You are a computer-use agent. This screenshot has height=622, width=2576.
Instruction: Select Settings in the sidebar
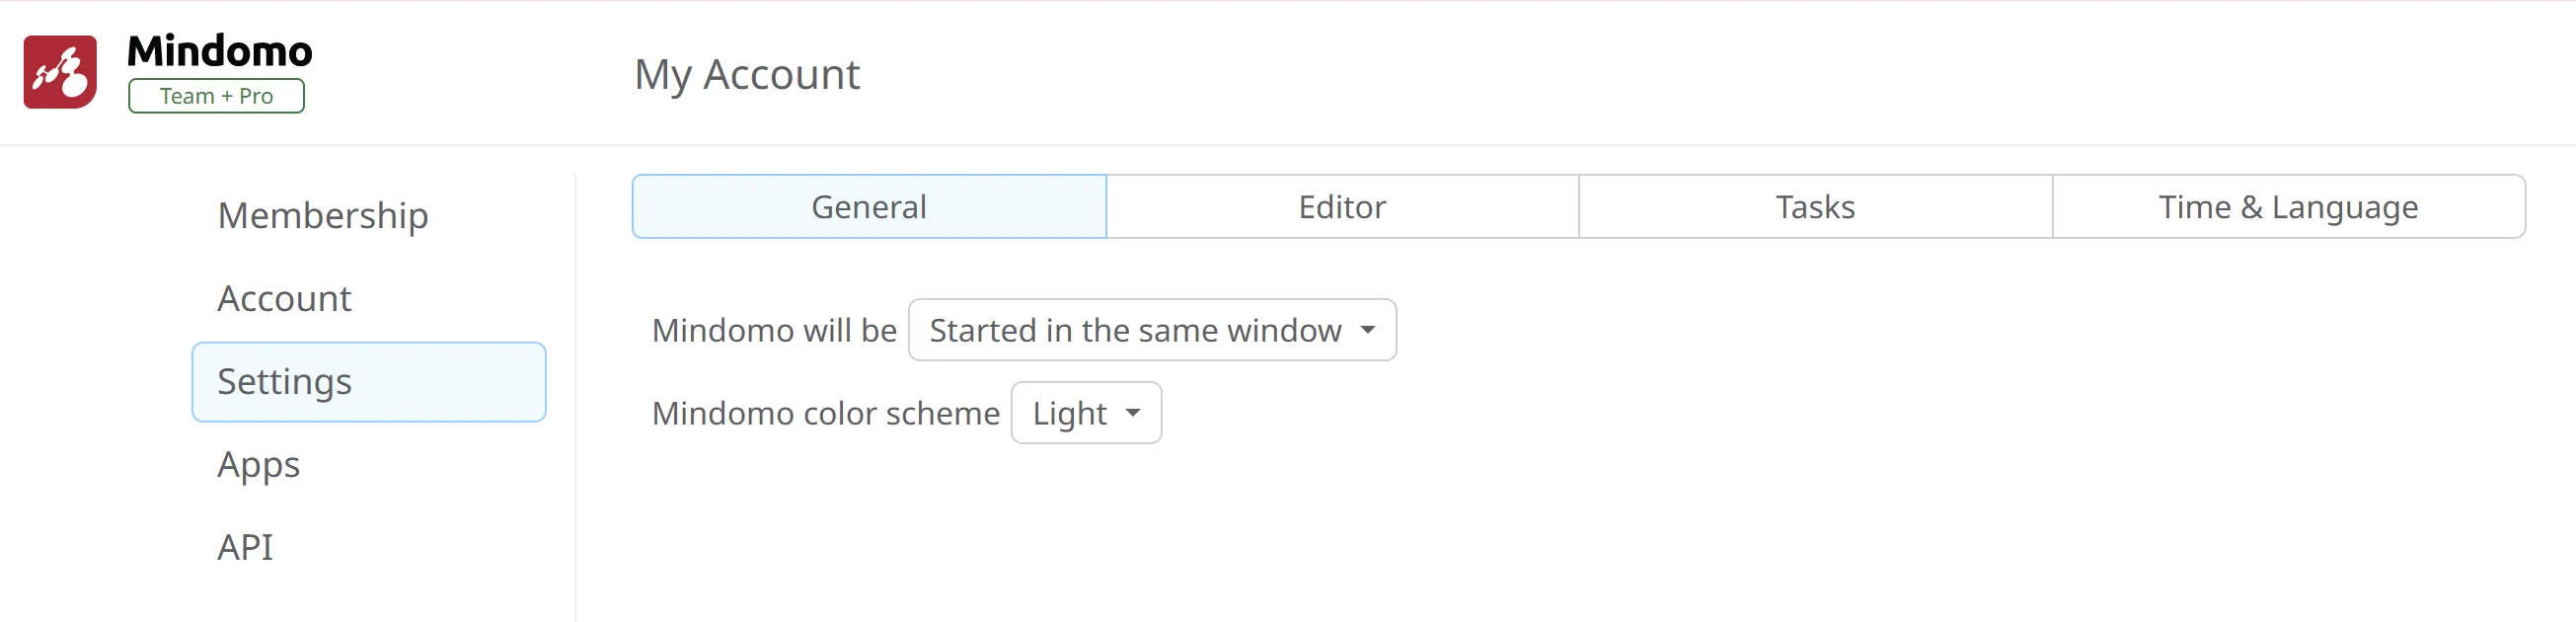point(368,382)
